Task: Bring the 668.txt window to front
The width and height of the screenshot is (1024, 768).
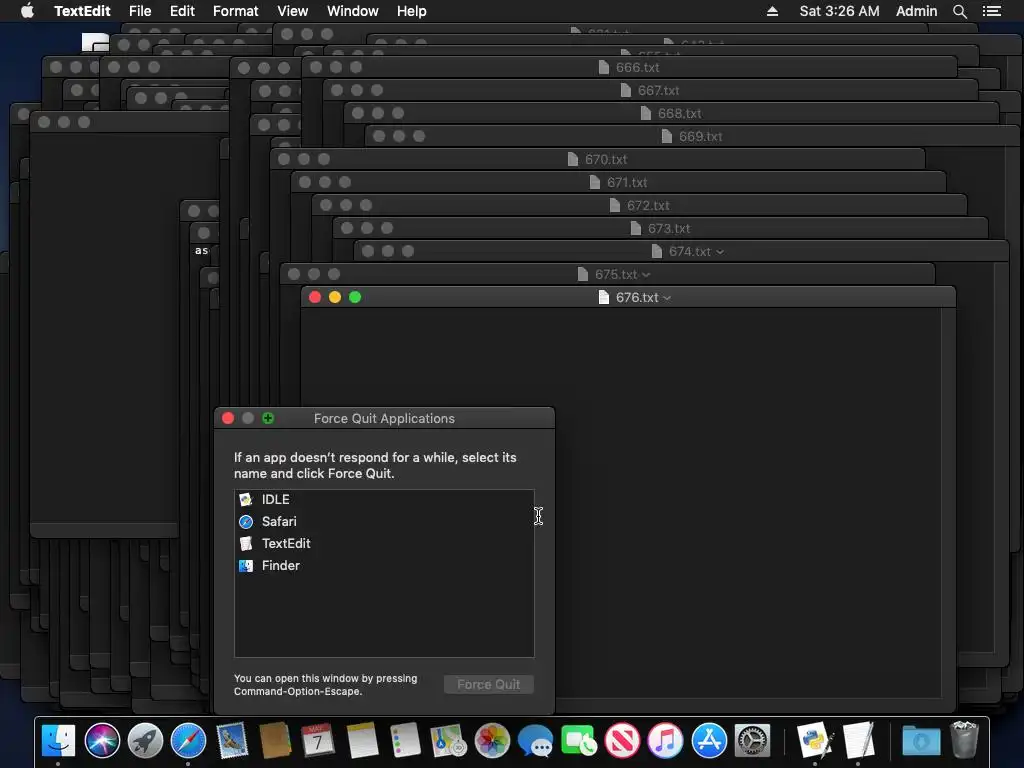Action: 671,113
